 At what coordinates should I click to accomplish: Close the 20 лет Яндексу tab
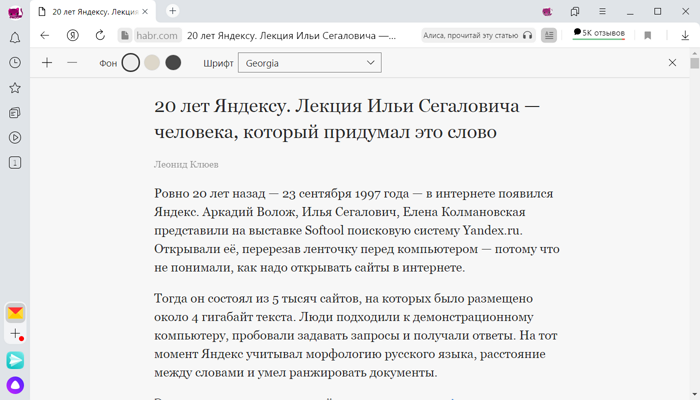[x=145, y=12]
